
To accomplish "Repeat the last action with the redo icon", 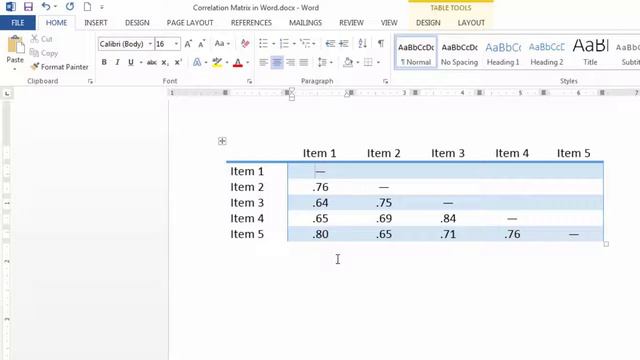I will [70, 7].
